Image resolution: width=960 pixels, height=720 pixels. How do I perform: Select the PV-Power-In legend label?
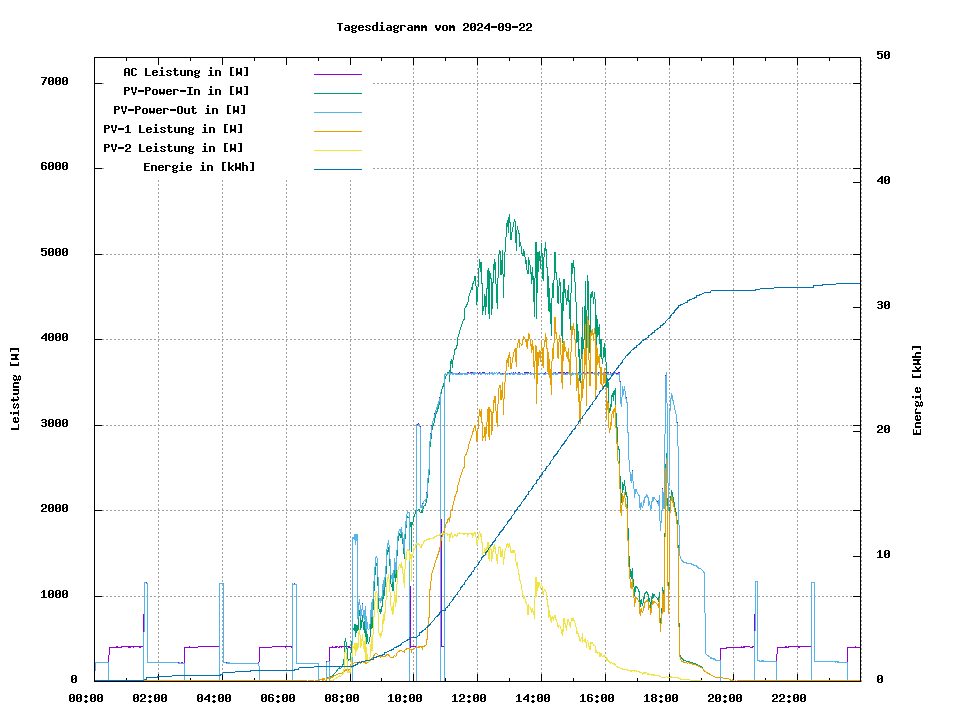point(193,91)
